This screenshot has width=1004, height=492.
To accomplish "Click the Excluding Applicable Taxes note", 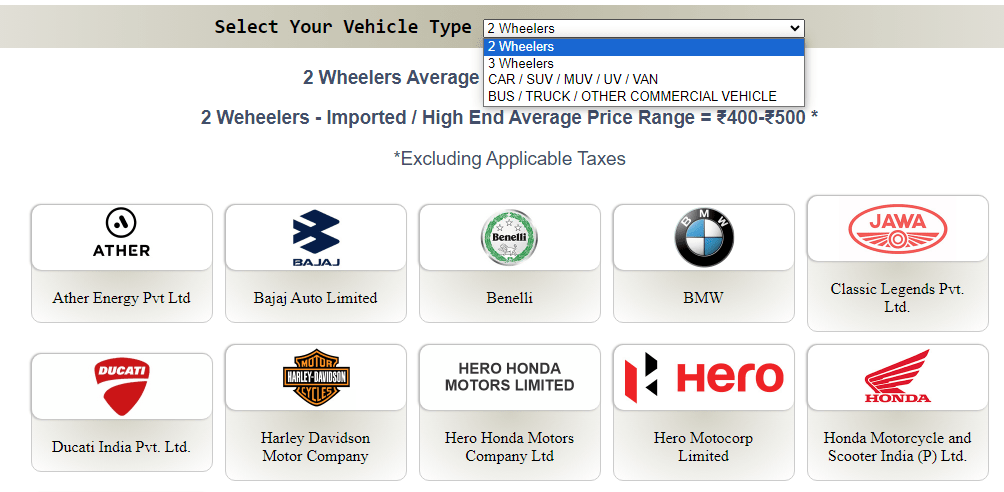I will click(x=510, y=158).
